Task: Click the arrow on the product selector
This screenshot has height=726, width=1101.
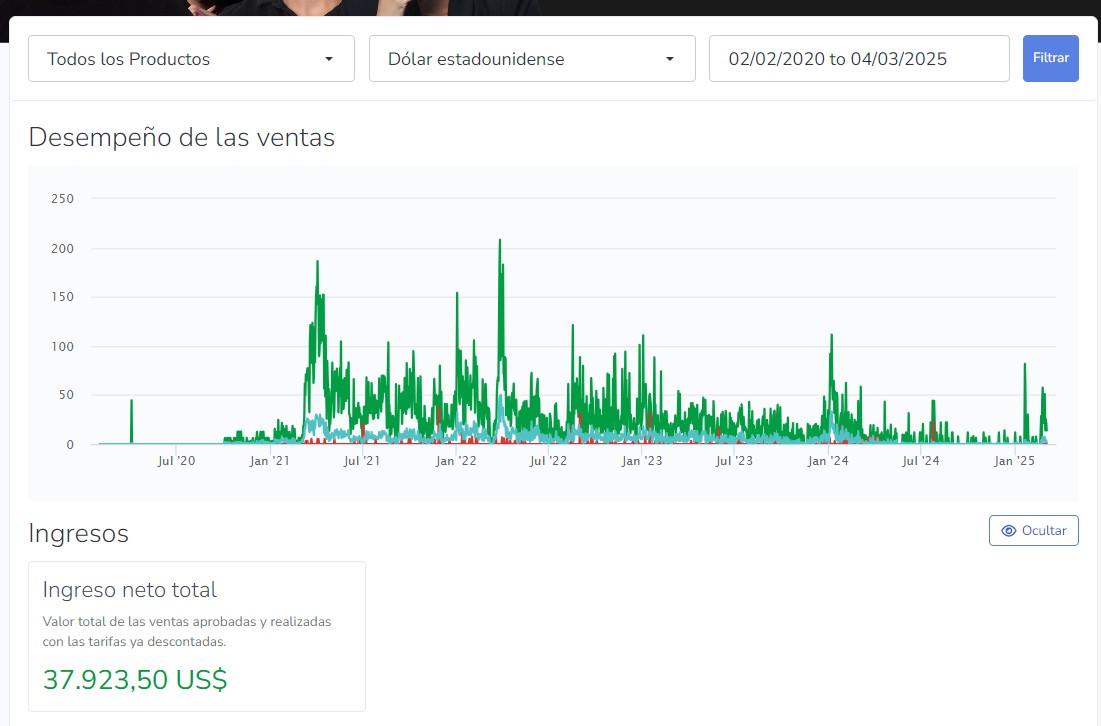Action: click(x=329, y=59)
